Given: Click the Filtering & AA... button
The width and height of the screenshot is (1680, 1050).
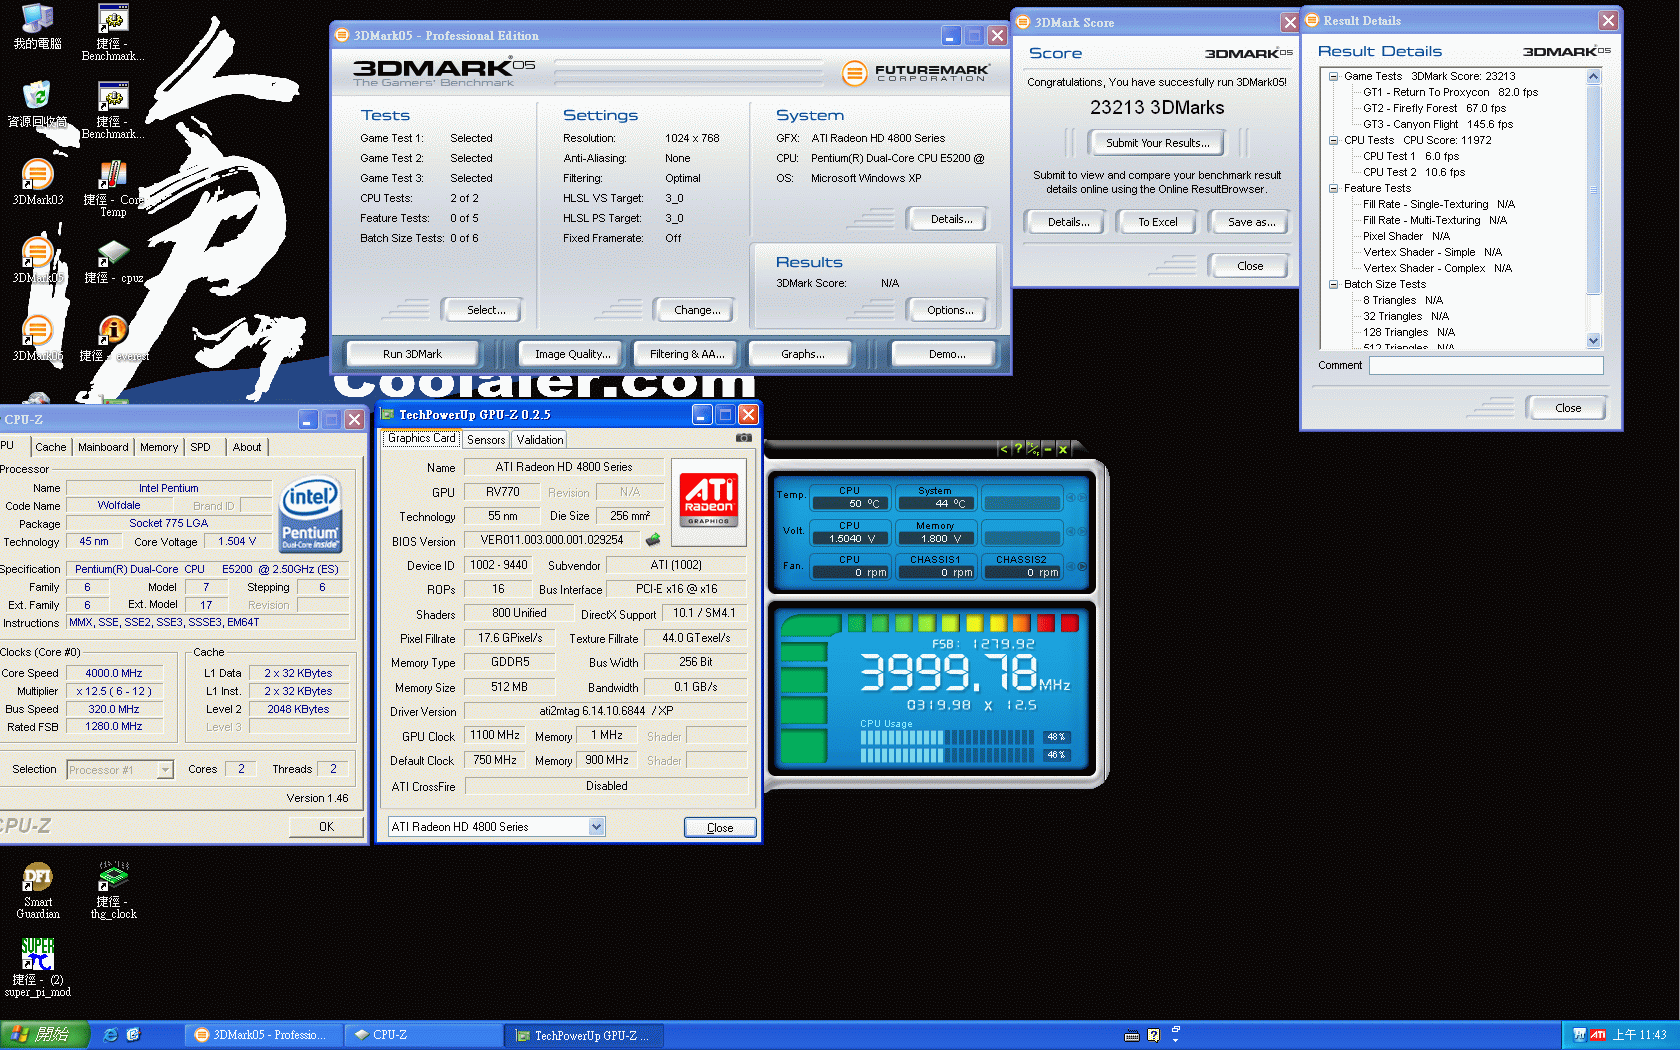Looking at the screenshot, I should pyautogui.click(x=687, y=354).
